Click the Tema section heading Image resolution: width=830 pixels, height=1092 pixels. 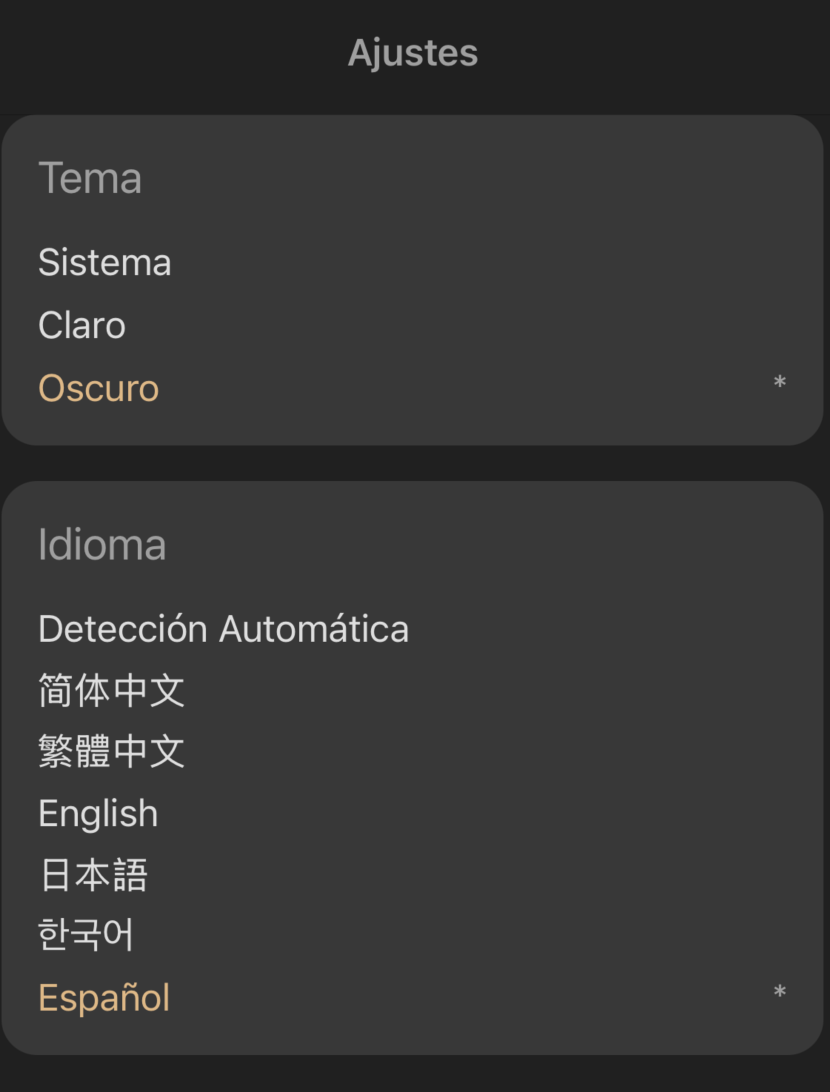tap(90, 179)
